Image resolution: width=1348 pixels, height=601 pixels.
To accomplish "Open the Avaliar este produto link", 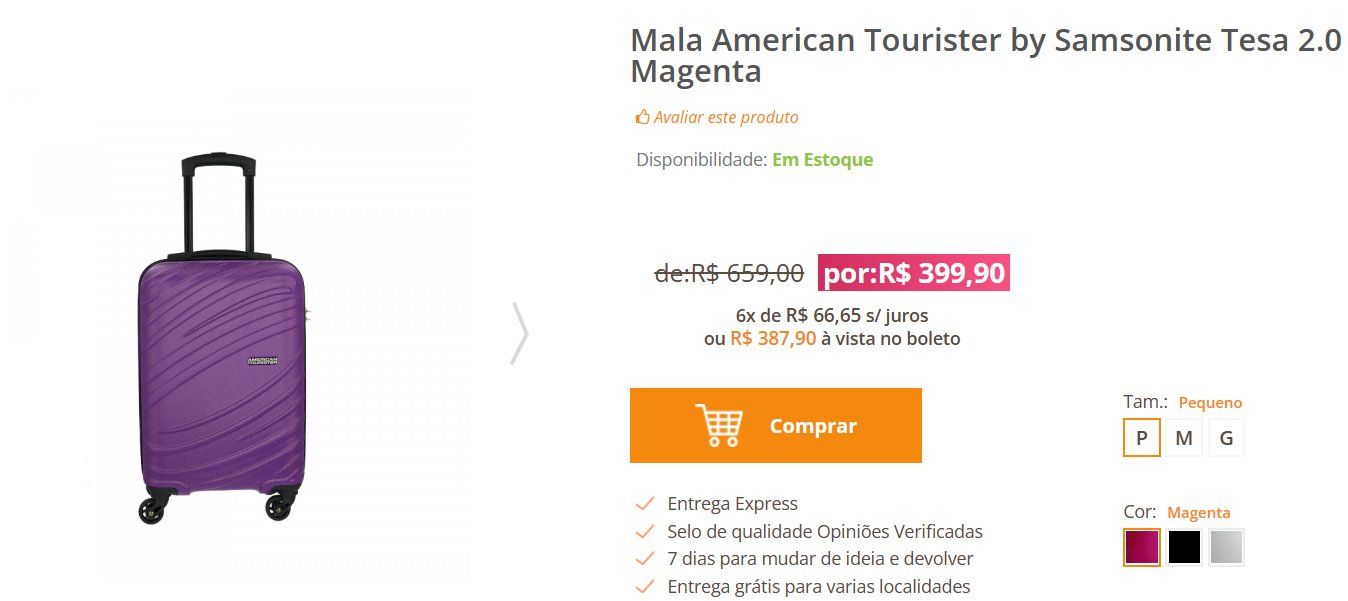I will tap(726, 117).
